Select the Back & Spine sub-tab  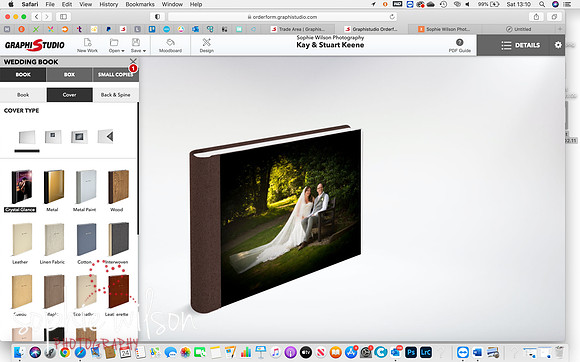pyautogui.click(x=115, y=95)
